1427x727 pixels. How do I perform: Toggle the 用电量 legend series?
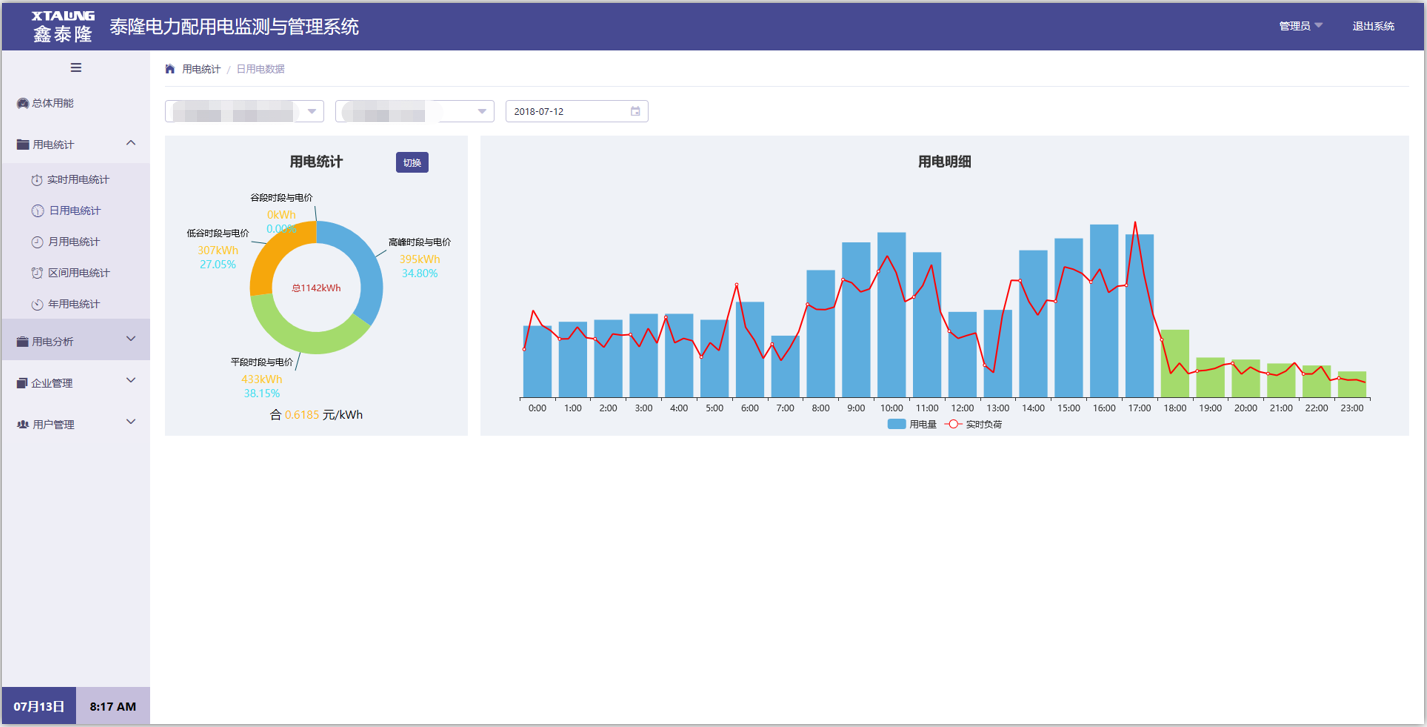click(911, 424)
